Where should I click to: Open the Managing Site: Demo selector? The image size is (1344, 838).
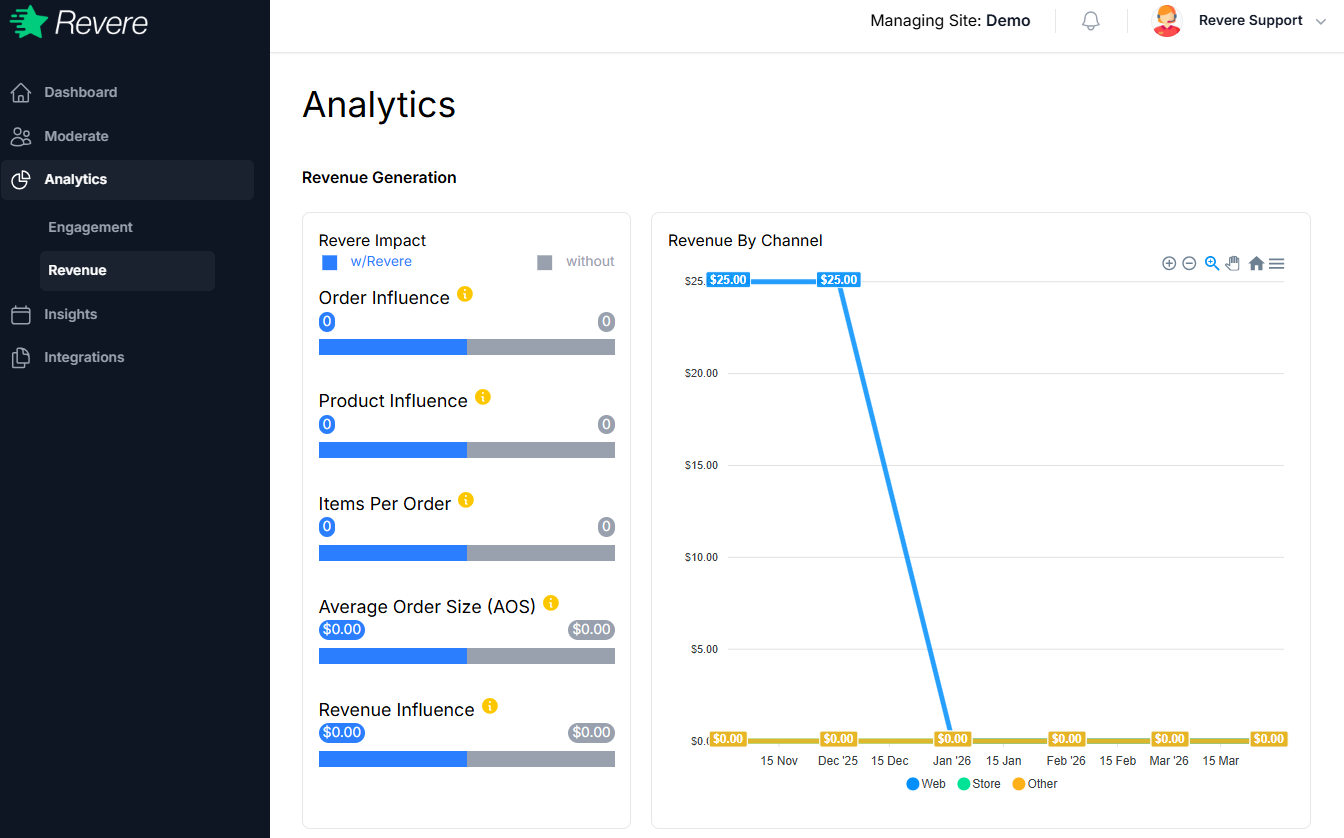pos(949,20)
